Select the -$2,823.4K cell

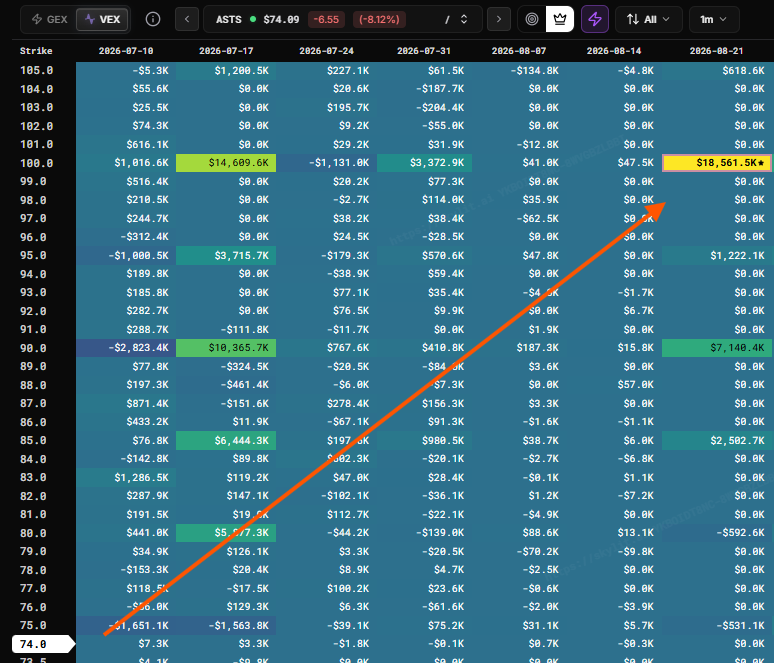[x=126, y=348]
